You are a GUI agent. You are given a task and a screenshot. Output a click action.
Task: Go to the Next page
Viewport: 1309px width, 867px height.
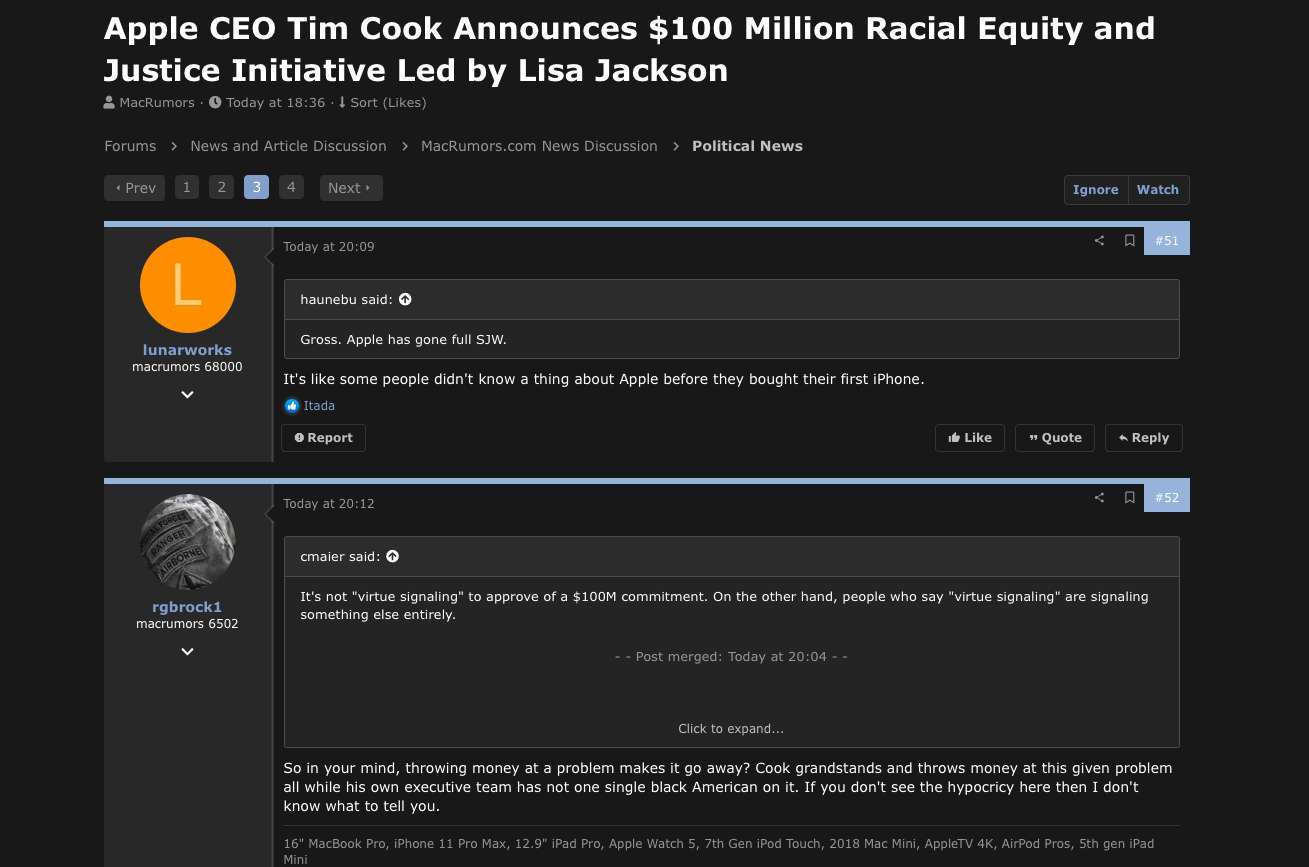351,188
